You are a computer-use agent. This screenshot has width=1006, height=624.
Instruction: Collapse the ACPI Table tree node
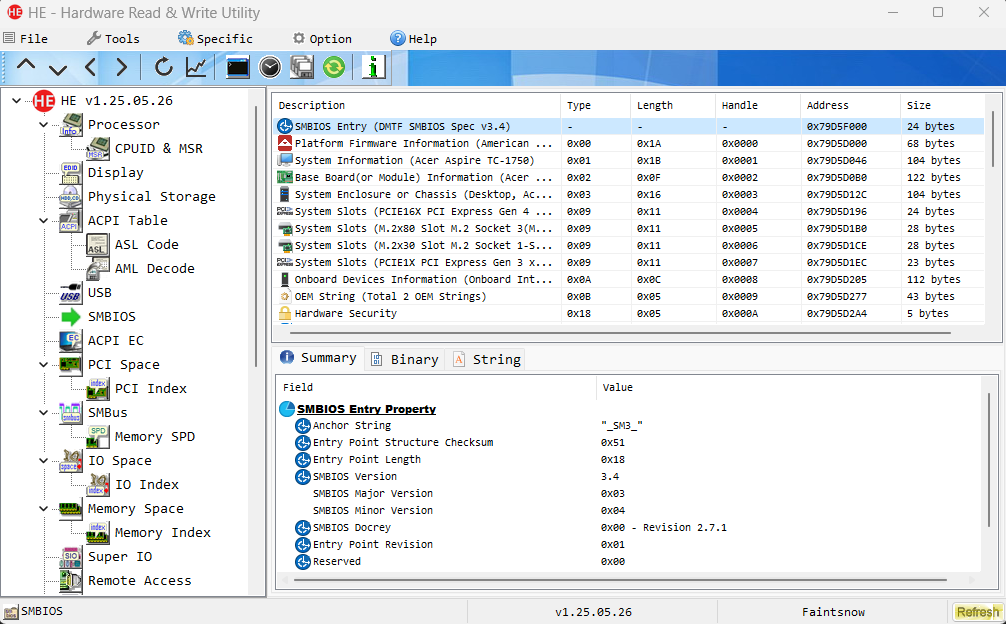tap(43, 221)
